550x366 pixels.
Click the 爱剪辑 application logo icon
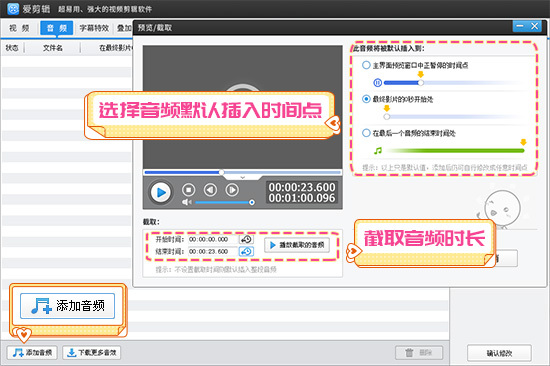pos(13,9)
